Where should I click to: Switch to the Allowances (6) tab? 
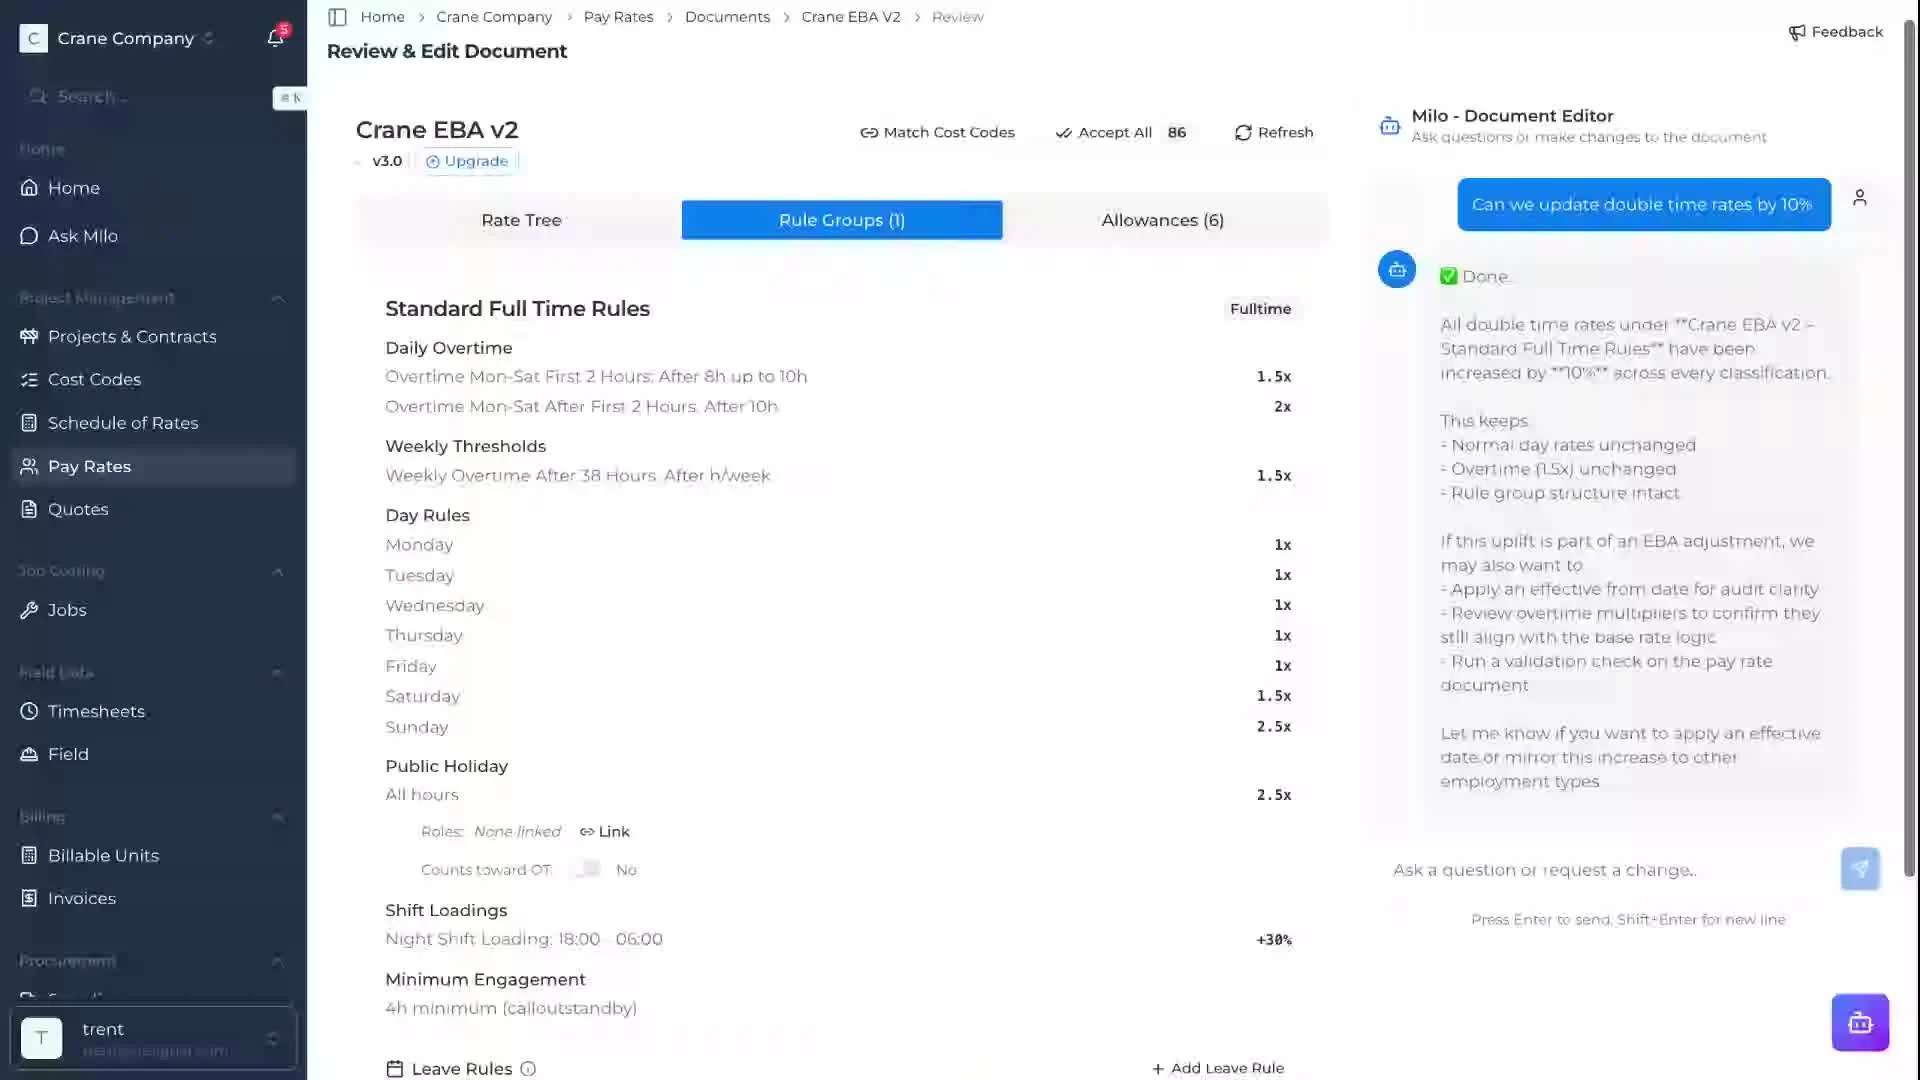1162,220
